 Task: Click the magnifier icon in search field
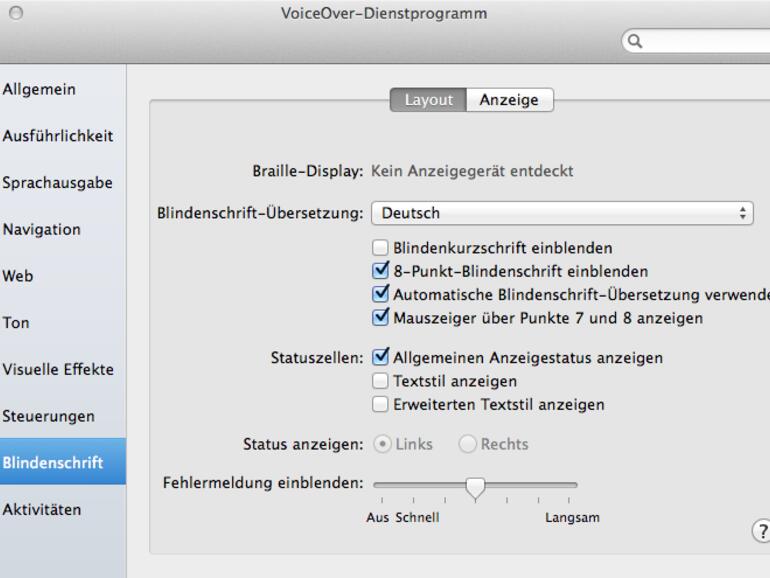(x=634, y=41)
